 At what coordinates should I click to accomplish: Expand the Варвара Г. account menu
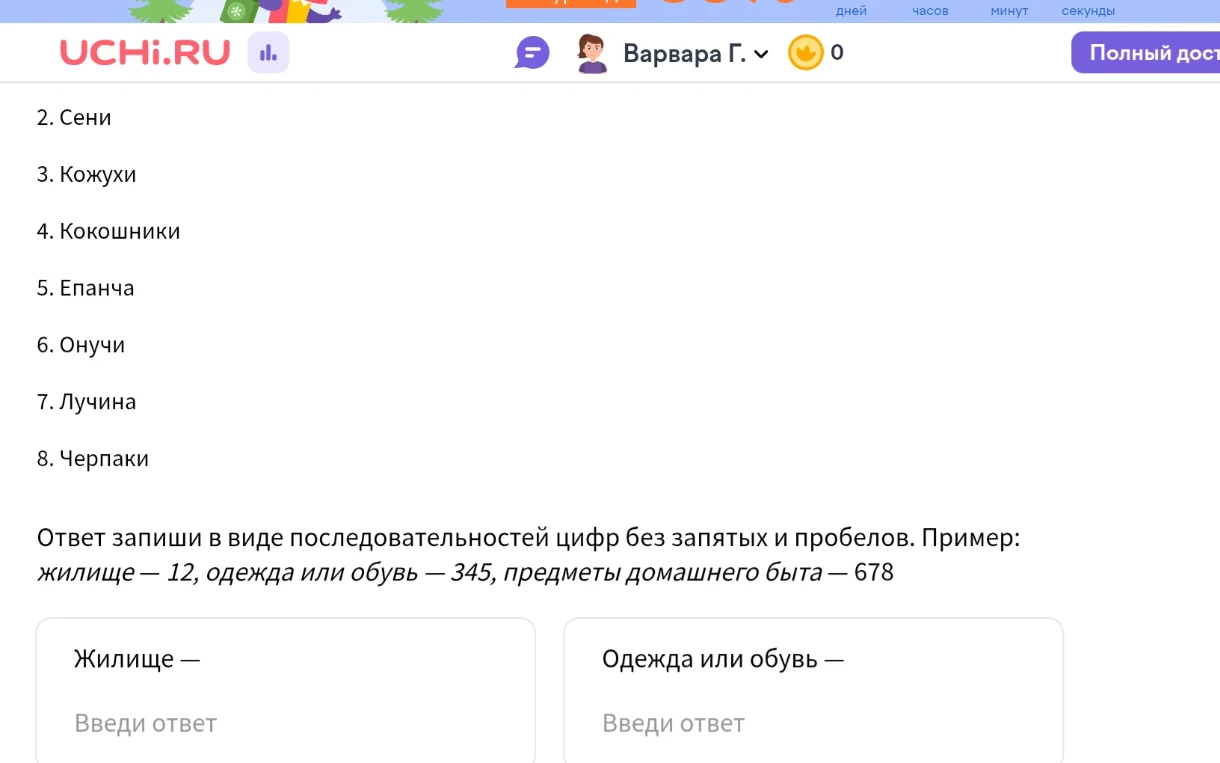click(x=696, y=53)
